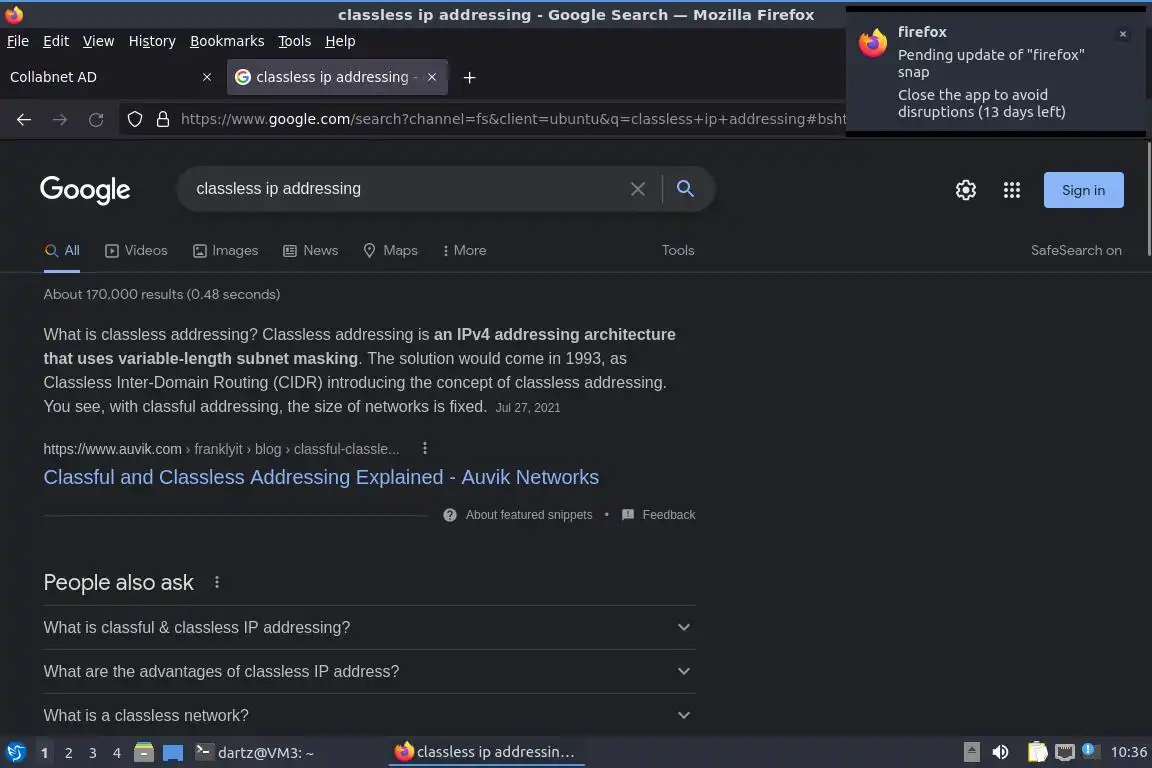The image size is (1152, 768).
Task: Click the Firefox taskbar window button
Action: pyautogui.click(x=486, y=752)
